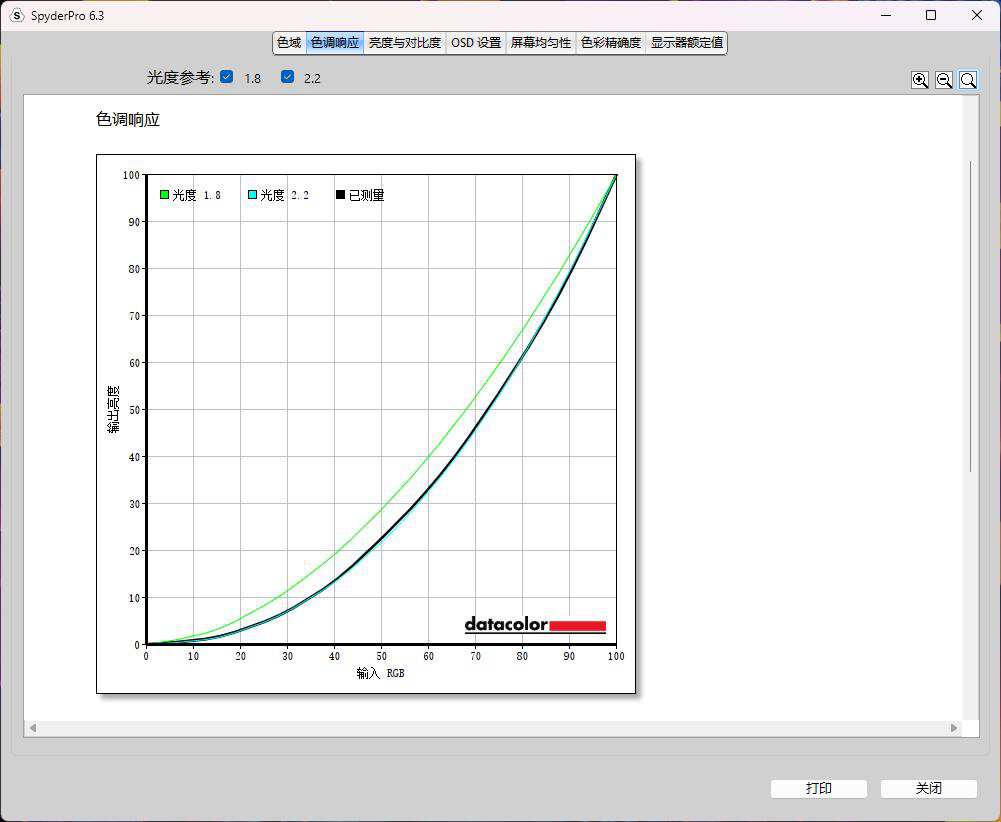Uncheck the 1.8 gamma reference checkbox
This screenshot has height=822, width=1001.
coord(227,77)
